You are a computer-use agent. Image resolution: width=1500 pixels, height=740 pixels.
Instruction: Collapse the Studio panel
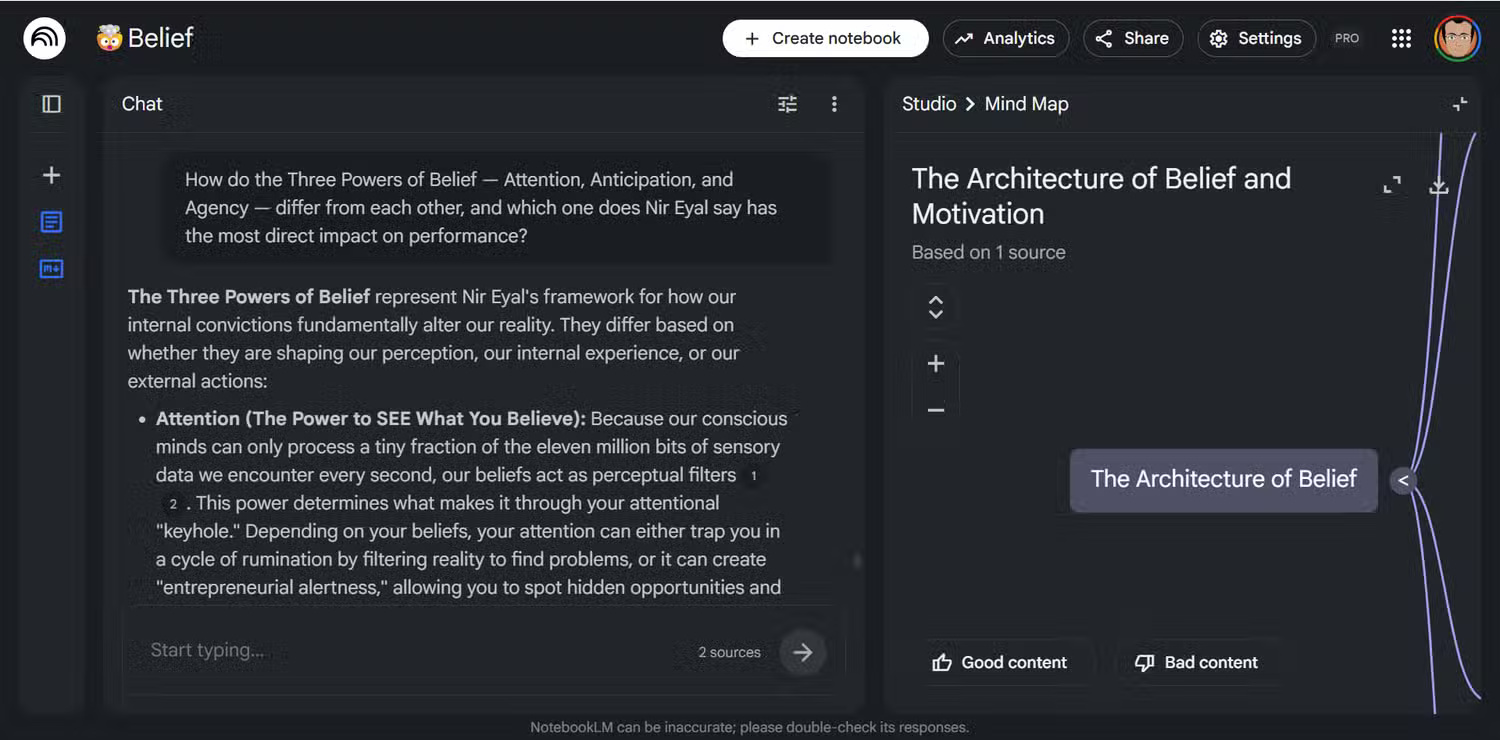[1460, 104]
